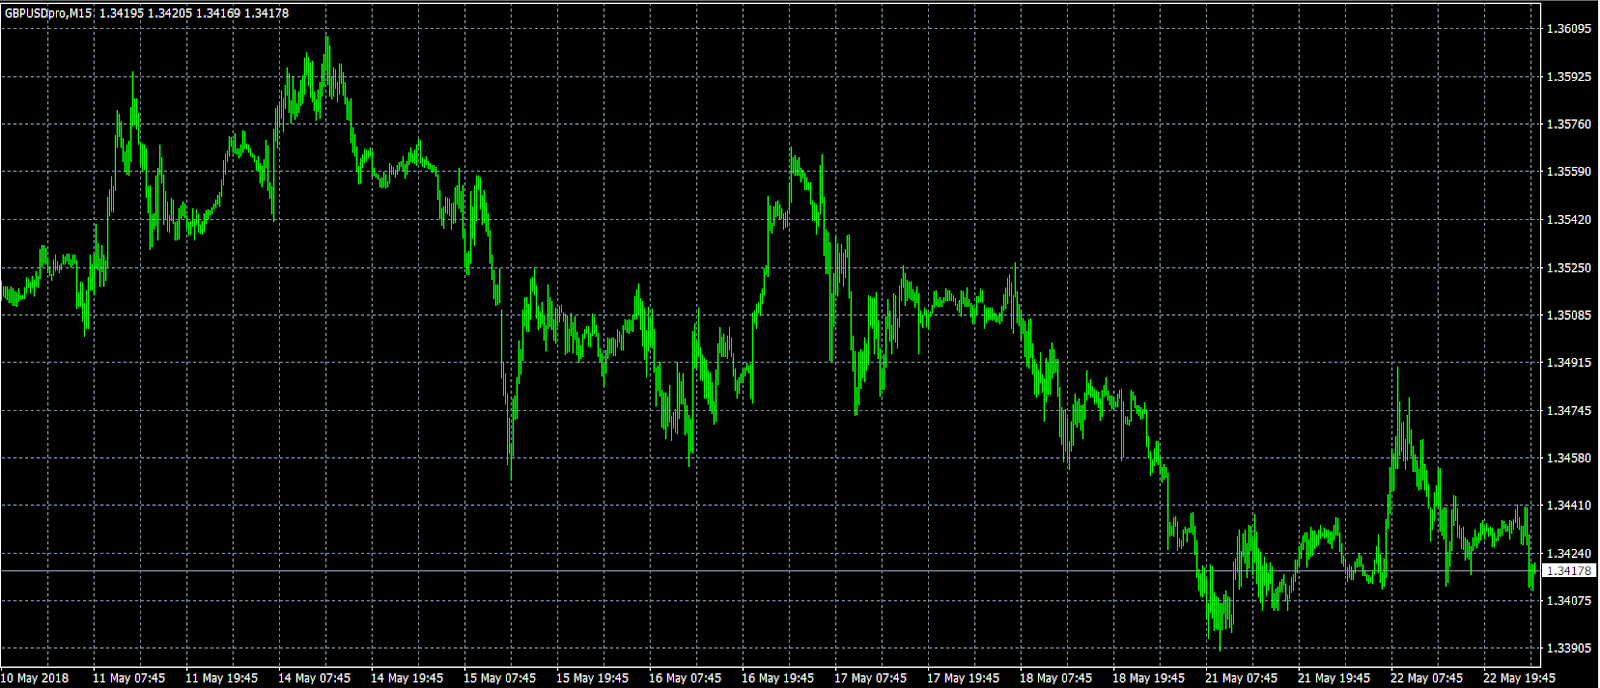This screenshot has height=688, width=1600.
Task: Click the 11 May 07:45 time label
Action: [129, 678]
